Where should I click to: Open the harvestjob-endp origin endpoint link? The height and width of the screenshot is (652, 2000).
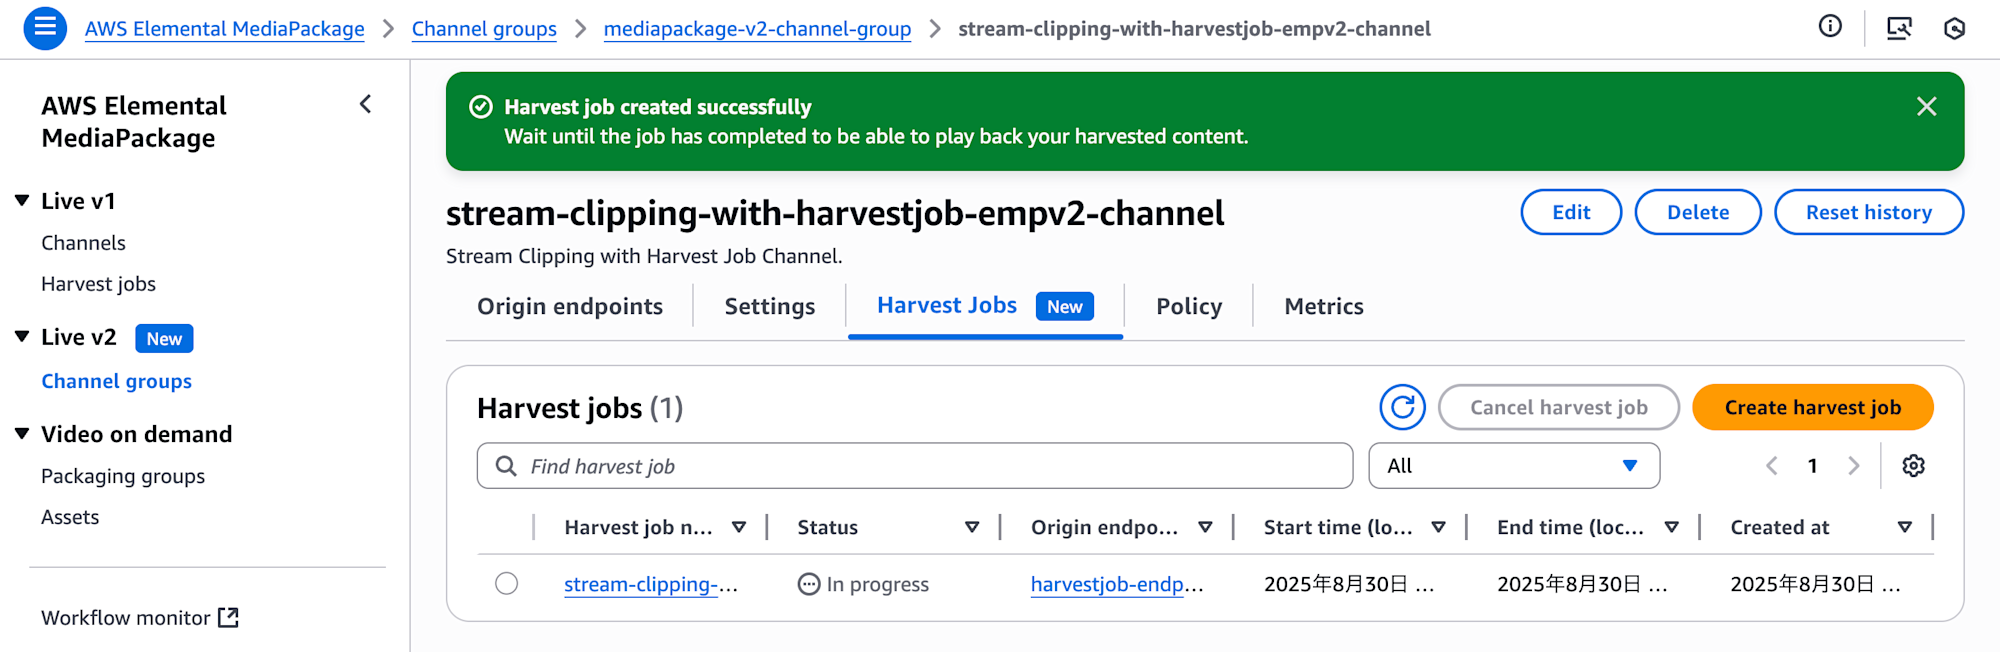pos(1117,584)
